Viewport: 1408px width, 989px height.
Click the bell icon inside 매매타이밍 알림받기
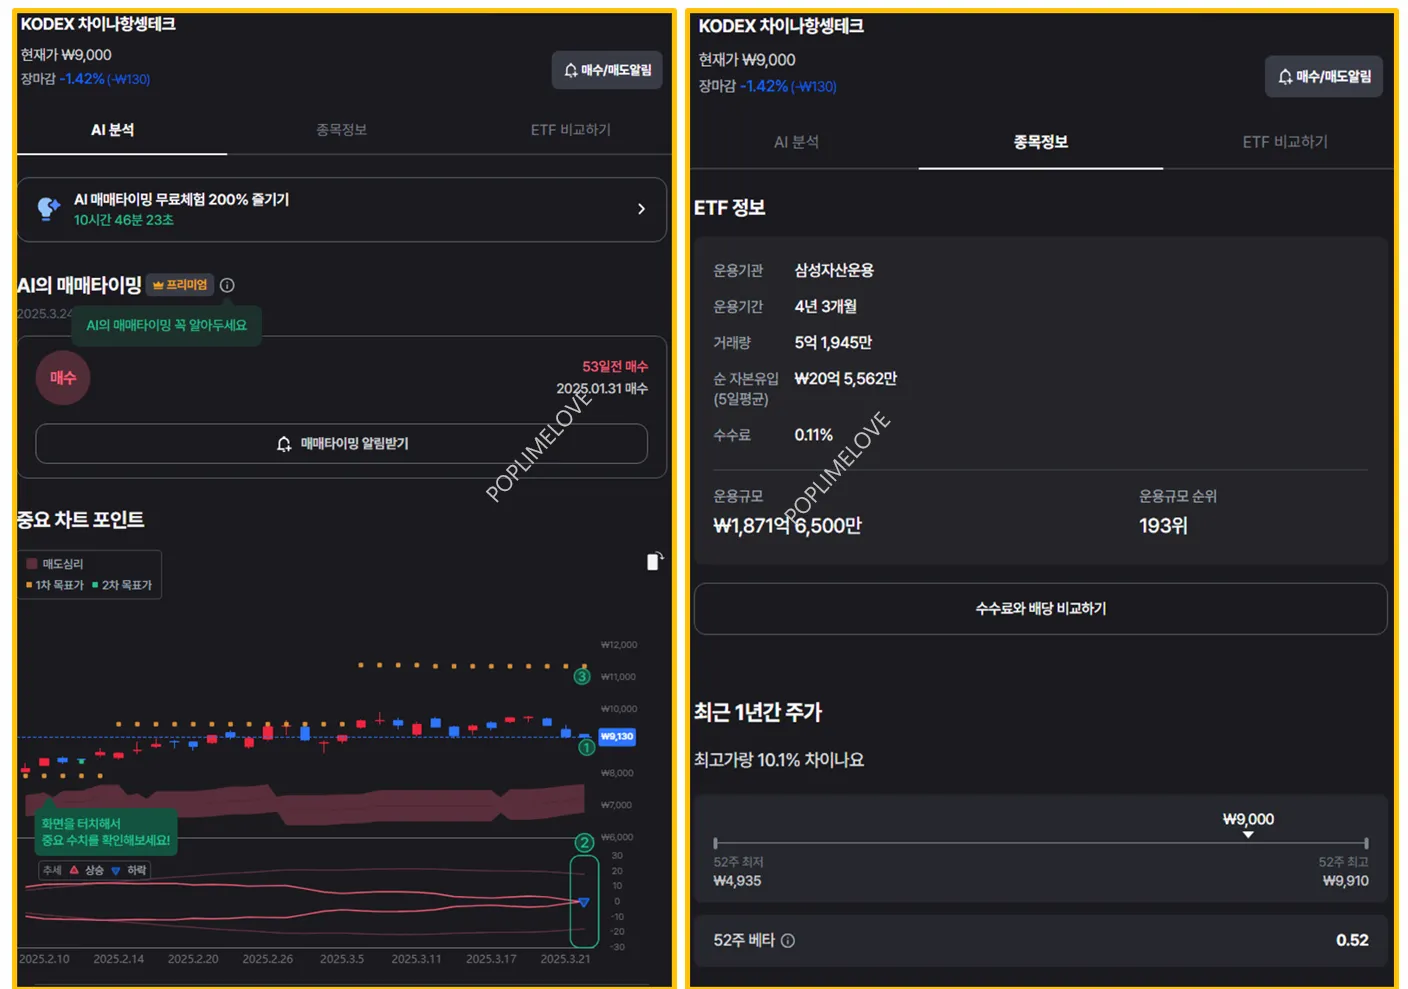tap(284, 444)
